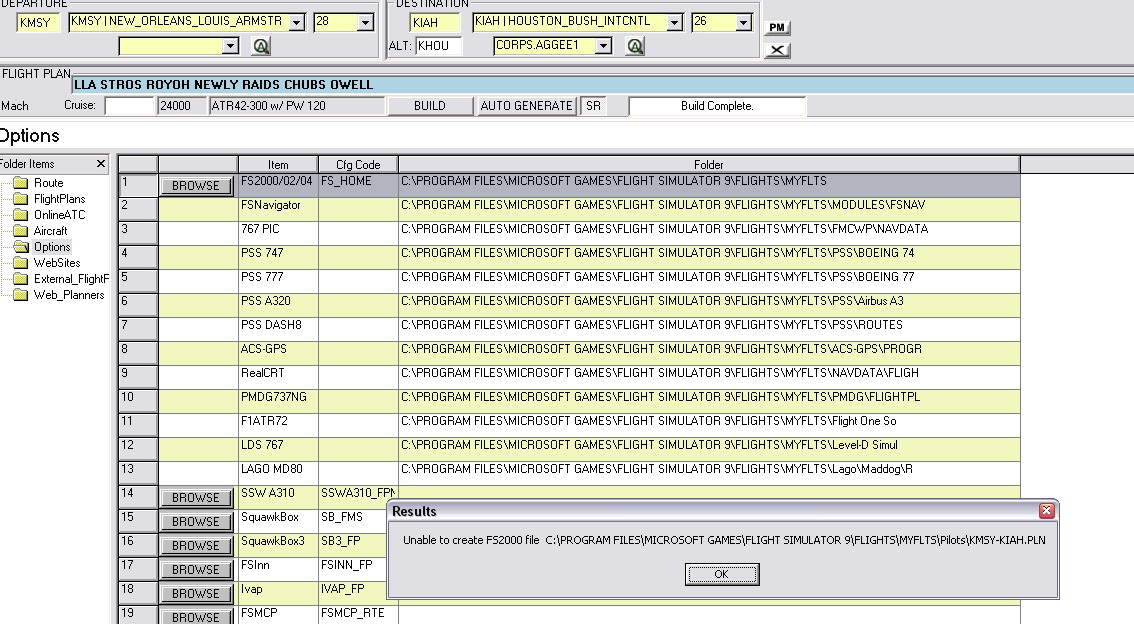Viewport: 1134px width, 624px height.
Task: Click the empty Mach cruise field
Action: [129, 106]
